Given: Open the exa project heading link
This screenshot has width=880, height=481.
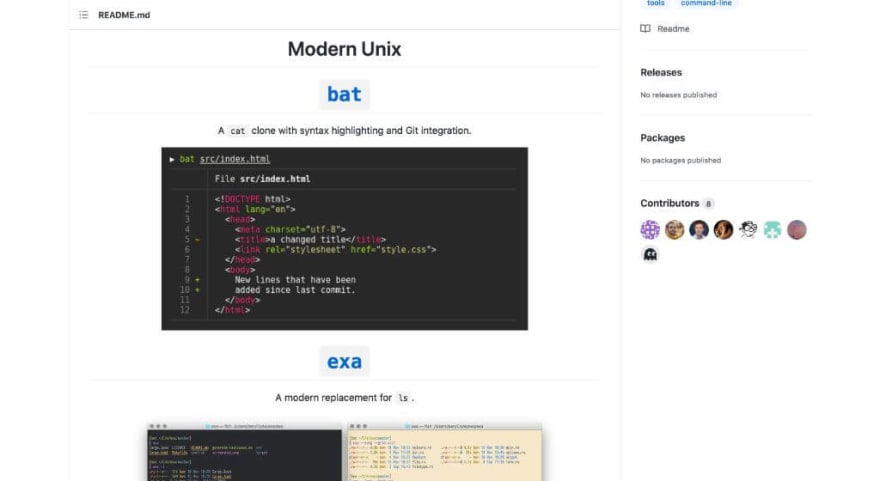Looking at the screenshot, I should (344, 361).
